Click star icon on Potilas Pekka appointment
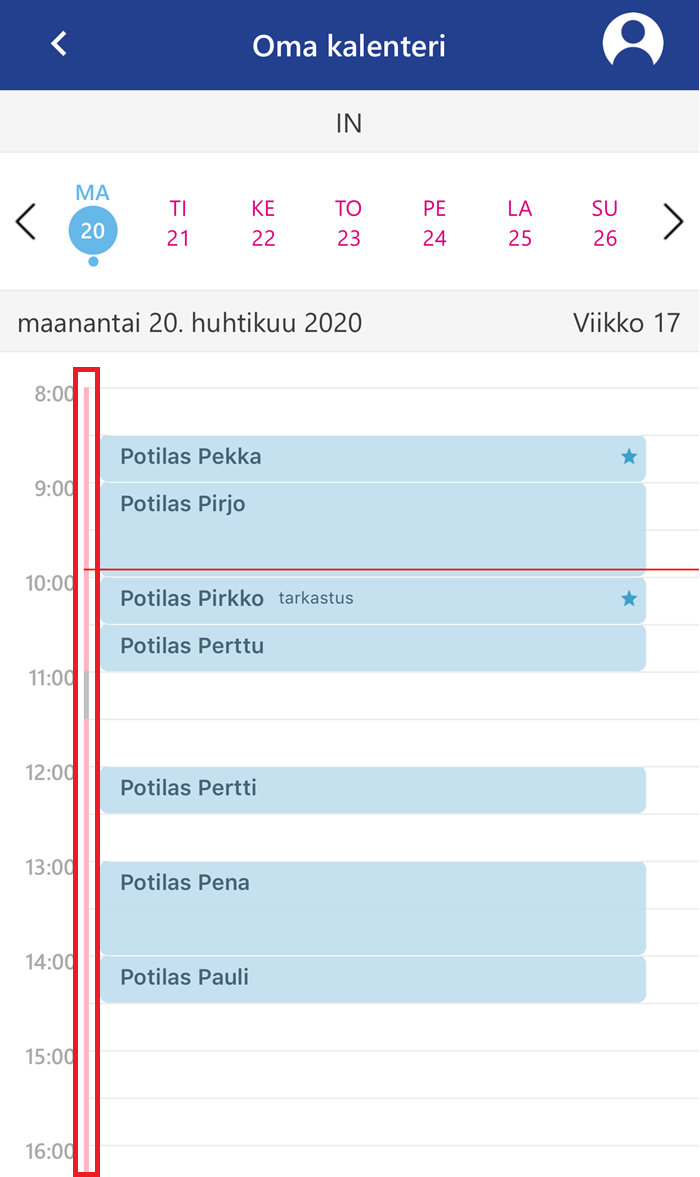This screenshot has width=700, height=1177. click(629, 456)
